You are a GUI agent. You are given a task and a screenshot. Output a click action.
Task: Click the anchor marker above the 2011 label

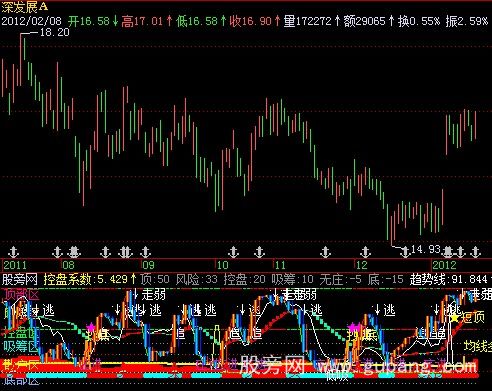[14, 252]
